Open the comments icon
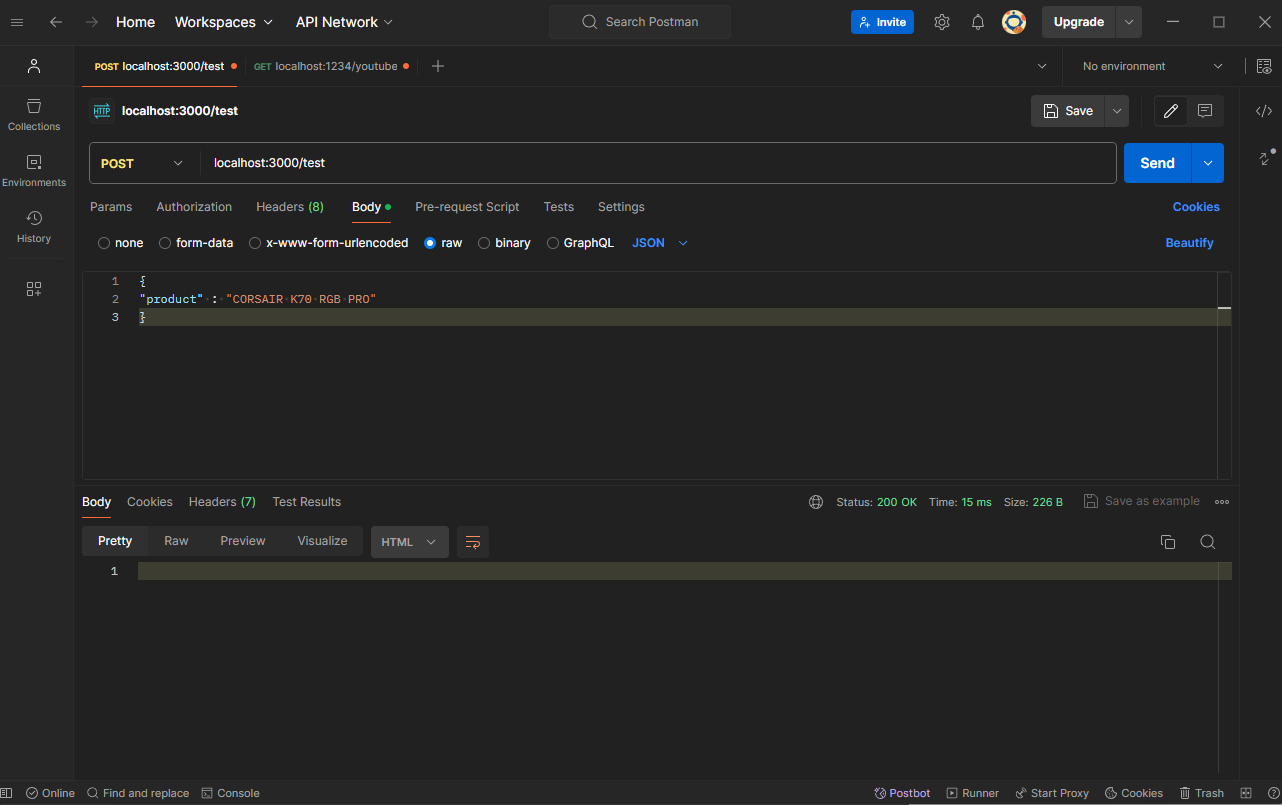1282x805 pixels. [1205, 111]
